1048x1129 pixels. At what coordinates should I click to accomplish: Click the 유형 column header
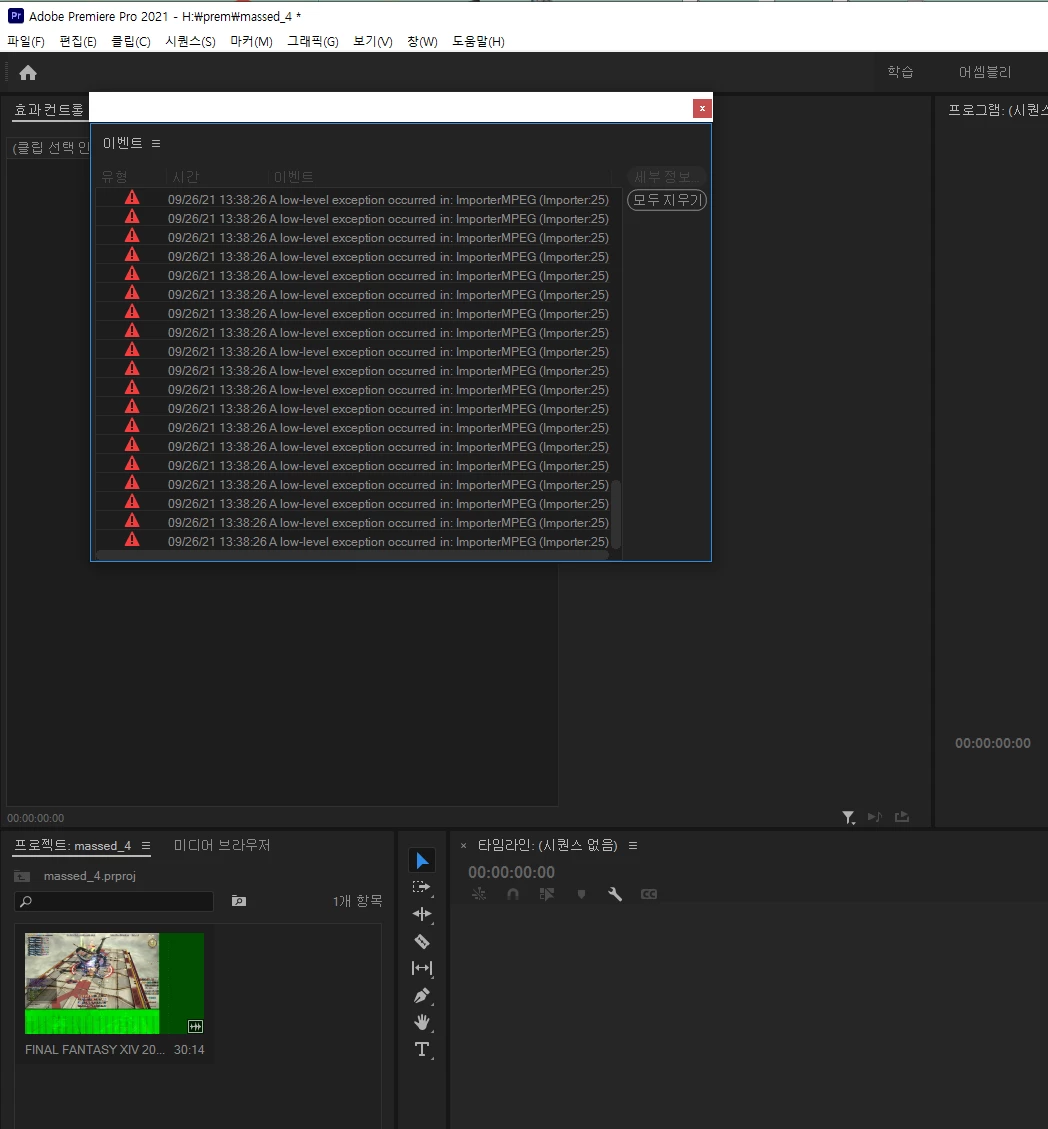click(x=114, y=176)
